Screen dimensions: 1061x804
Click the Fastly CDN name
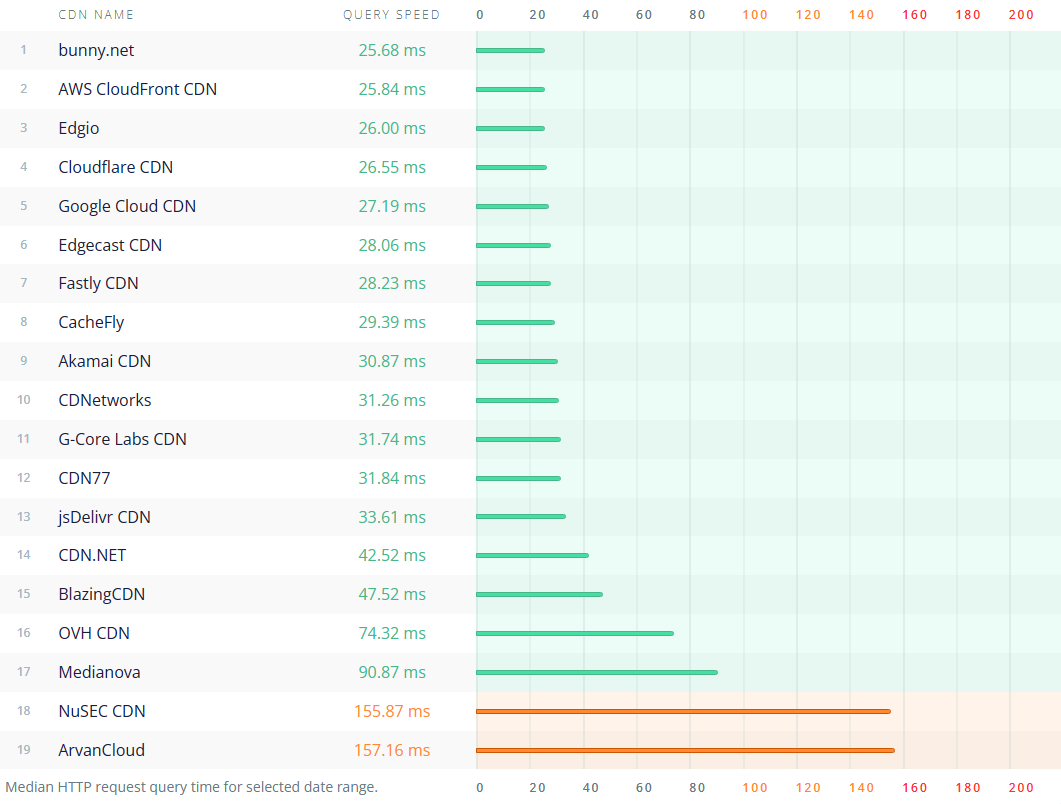pos(98,284)
